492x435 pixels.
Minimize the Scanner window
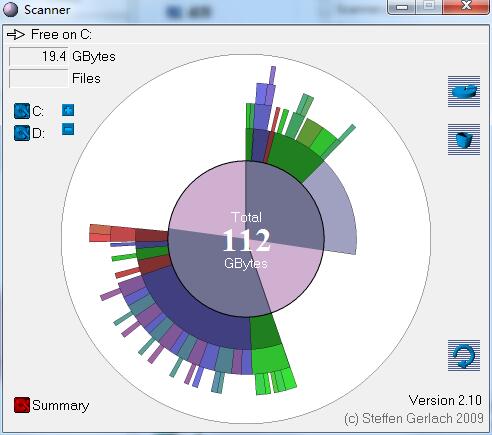[x=402, y=7]
